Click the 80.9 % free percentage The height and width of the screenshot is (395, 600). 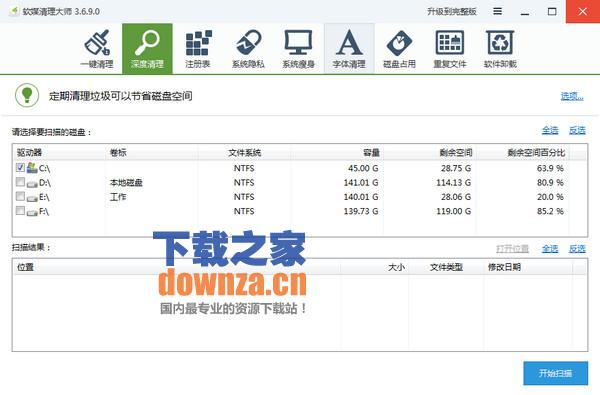(x=550, y=183)
